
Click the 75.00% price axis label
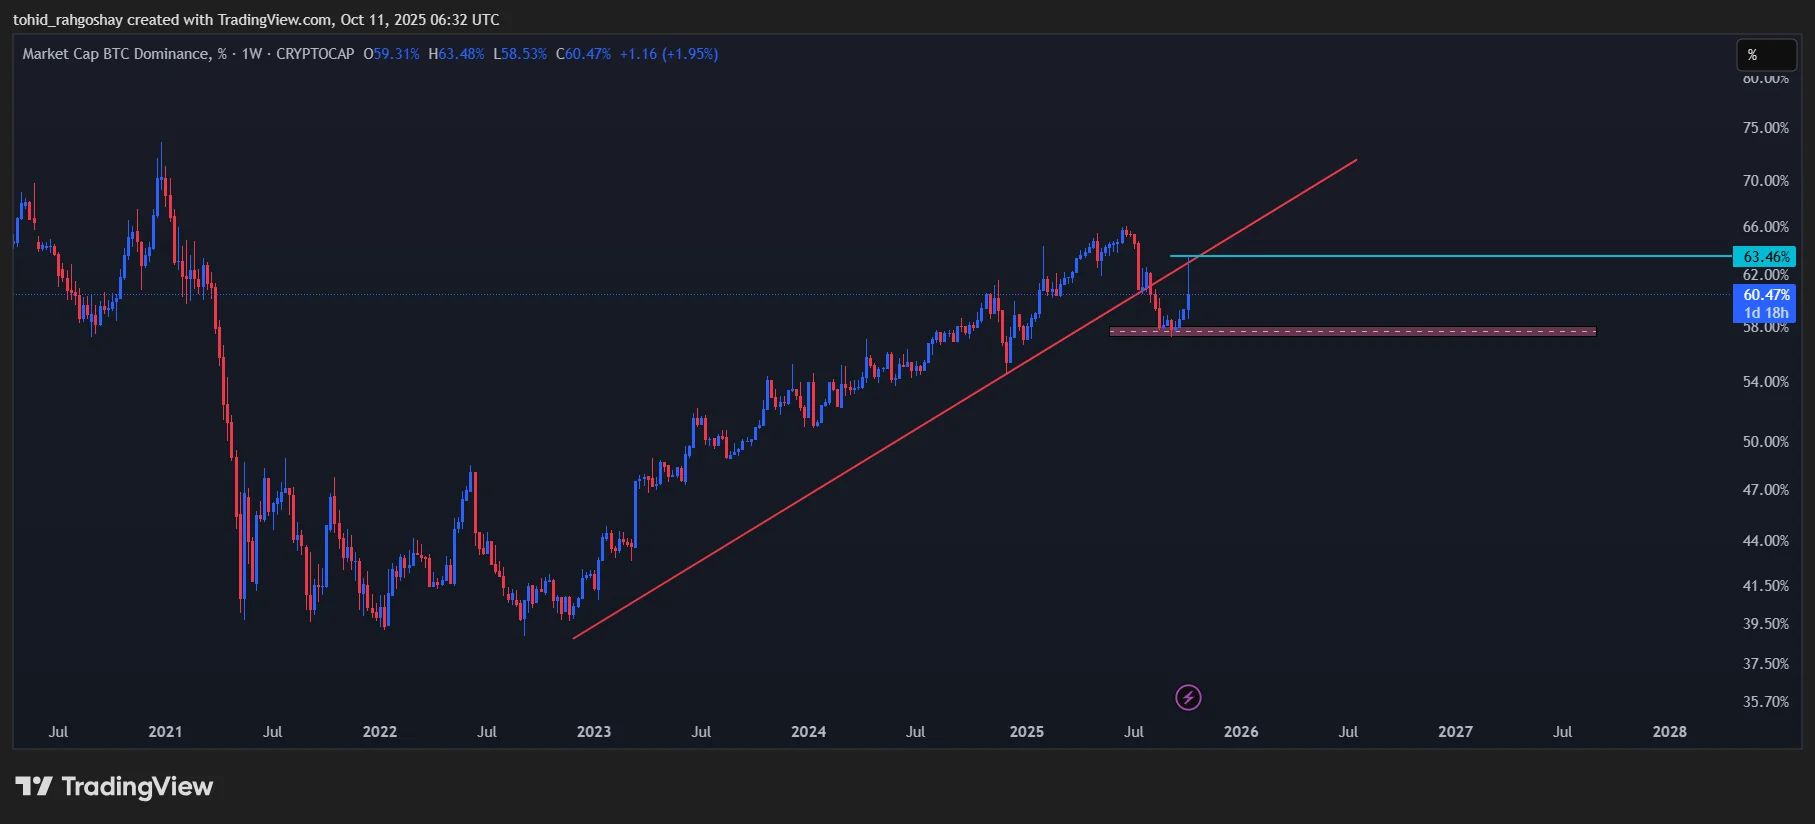[x=1765, y=128]
